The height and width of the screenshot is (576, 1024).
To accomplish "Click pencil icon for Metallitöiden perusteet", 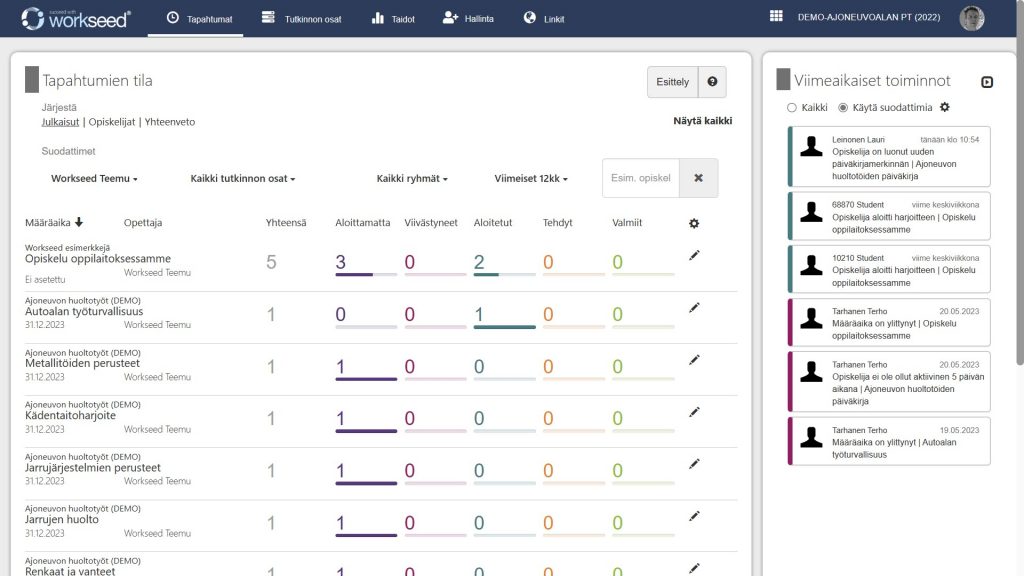I will [x=694, y=360].
